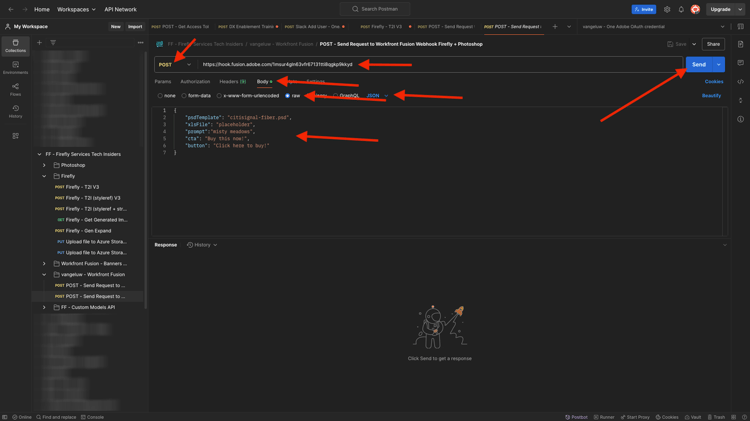The height and width of the screenshot is (421, 750).
Task: Open the Comments icon in right sidebar
Action: point(740,63)
